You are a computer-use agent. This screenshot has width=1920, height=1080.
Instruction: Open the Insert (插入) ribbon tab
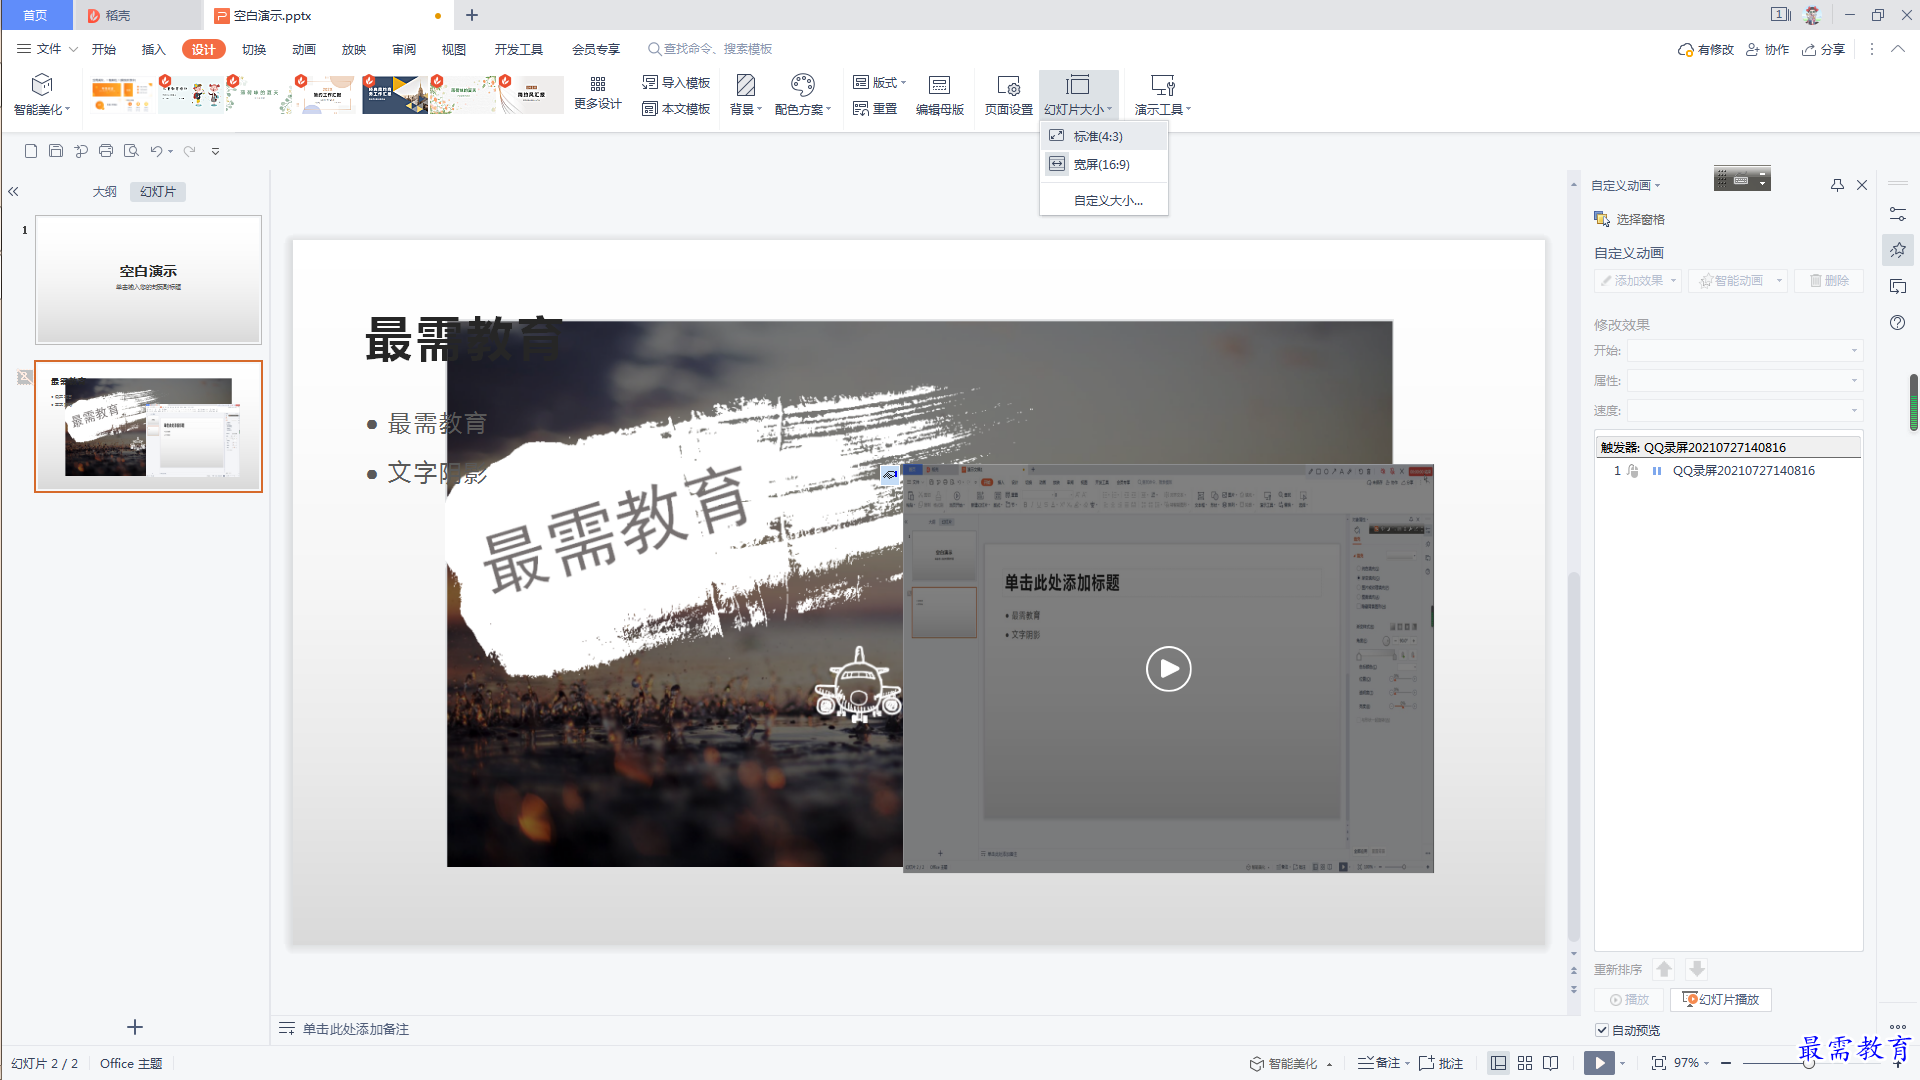coord(153,49)
